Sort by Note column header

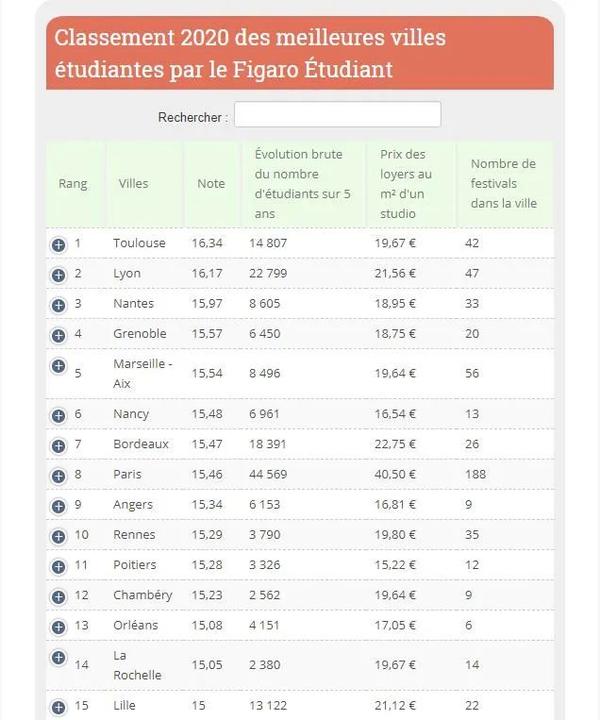[x=211, y=184]
